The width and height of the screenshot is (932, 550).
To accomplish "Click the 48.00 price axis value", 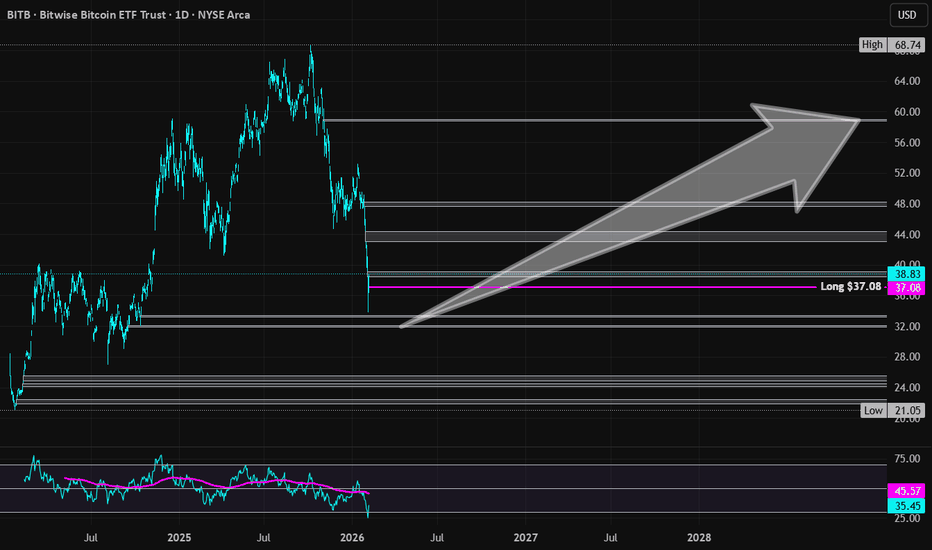I will click(x=907, y=204).
